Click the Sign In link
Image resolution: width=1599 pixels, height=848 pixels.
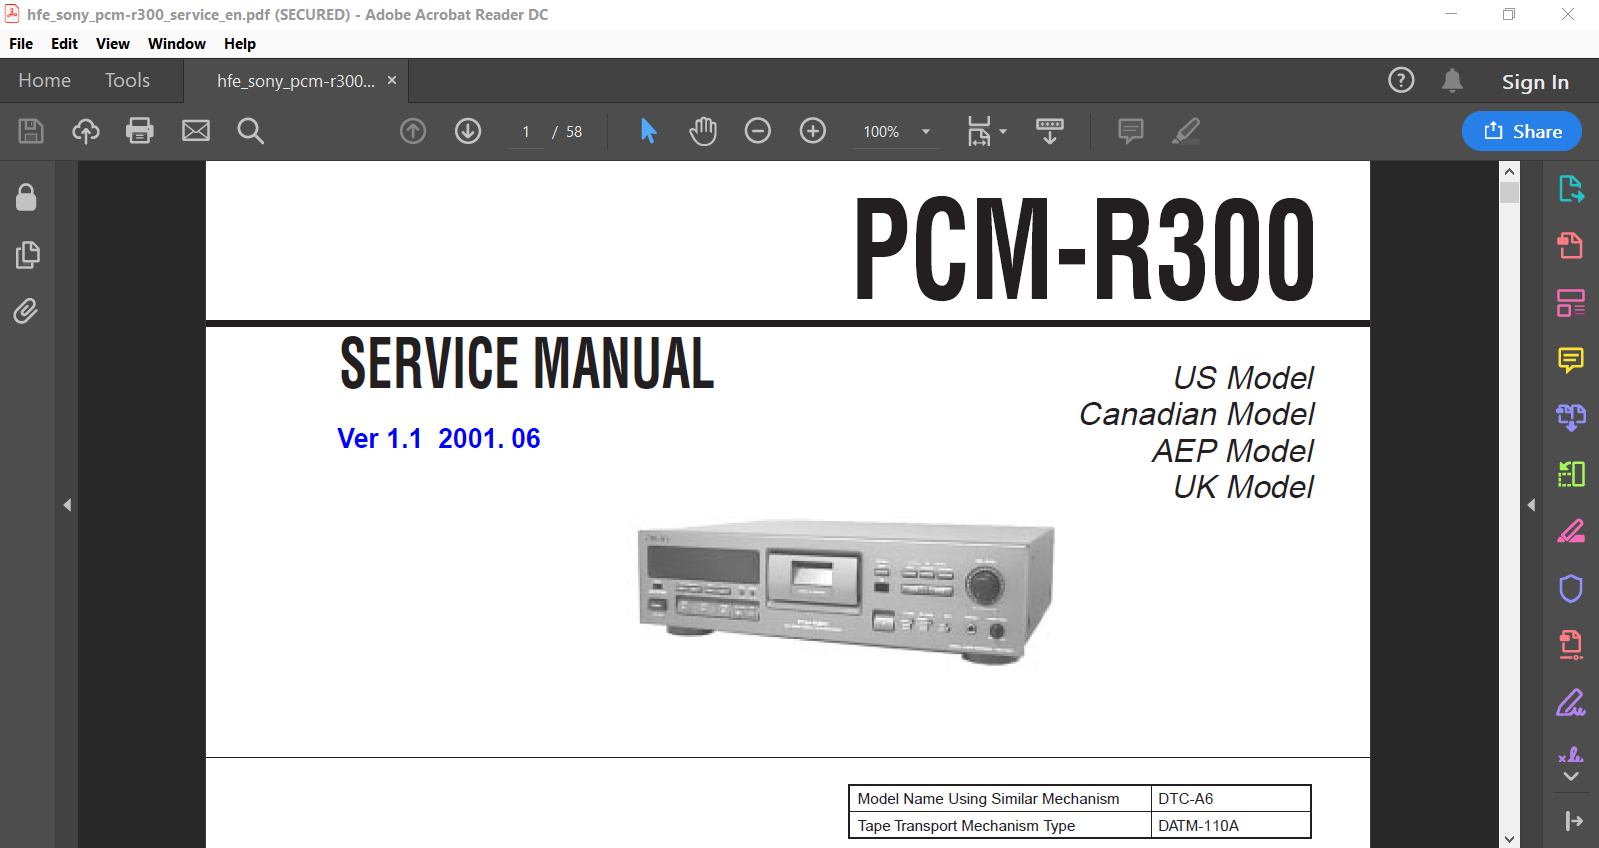point(1535,82)
